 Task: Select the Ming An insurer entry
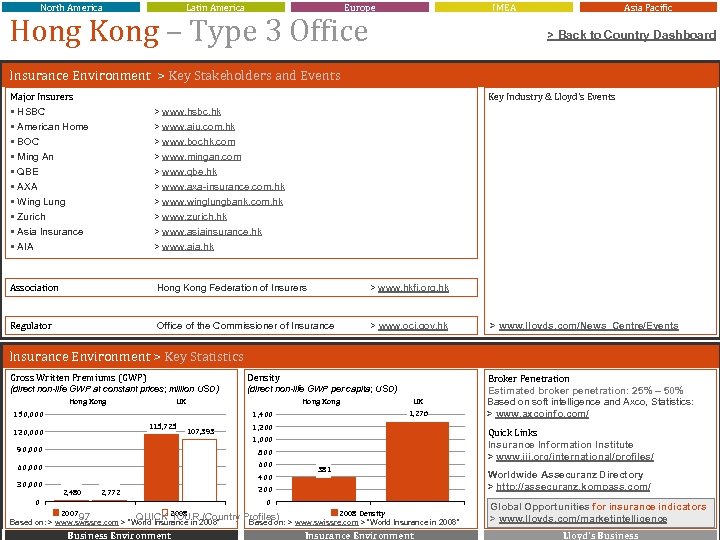point(35,157)
